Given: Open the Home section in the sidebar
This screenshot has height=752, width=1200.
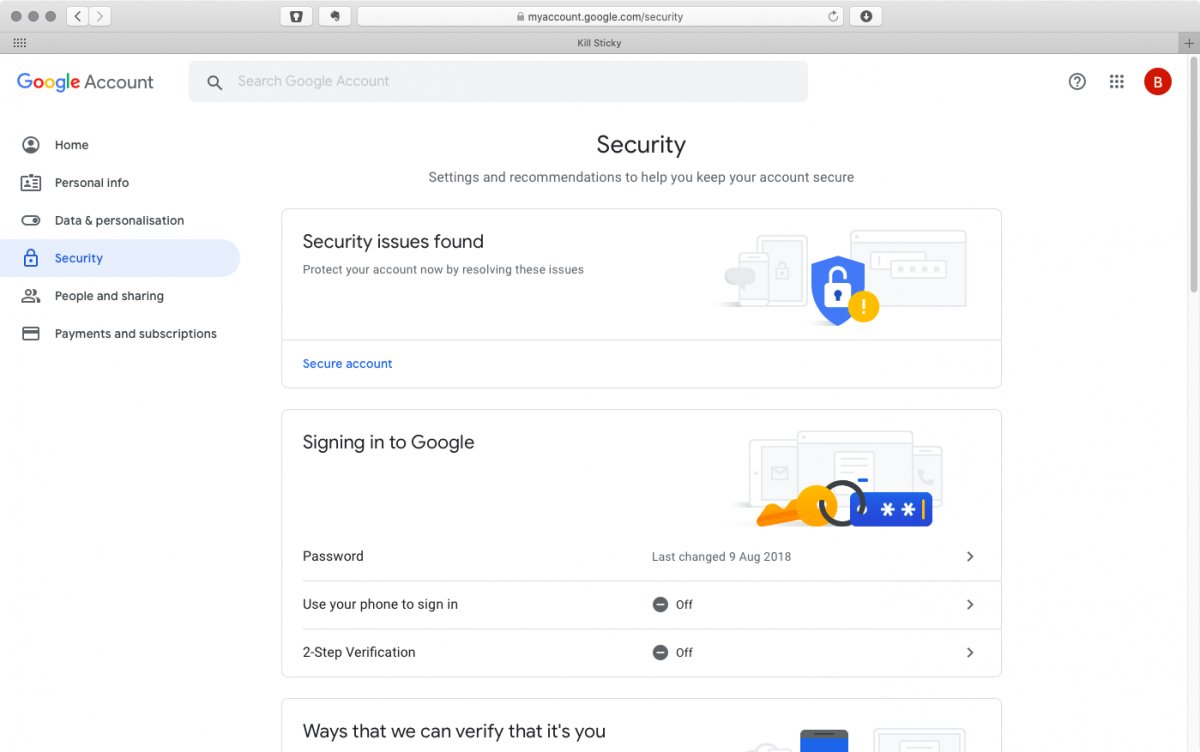Looking at the screenshot, I should [x=71, y=144].
